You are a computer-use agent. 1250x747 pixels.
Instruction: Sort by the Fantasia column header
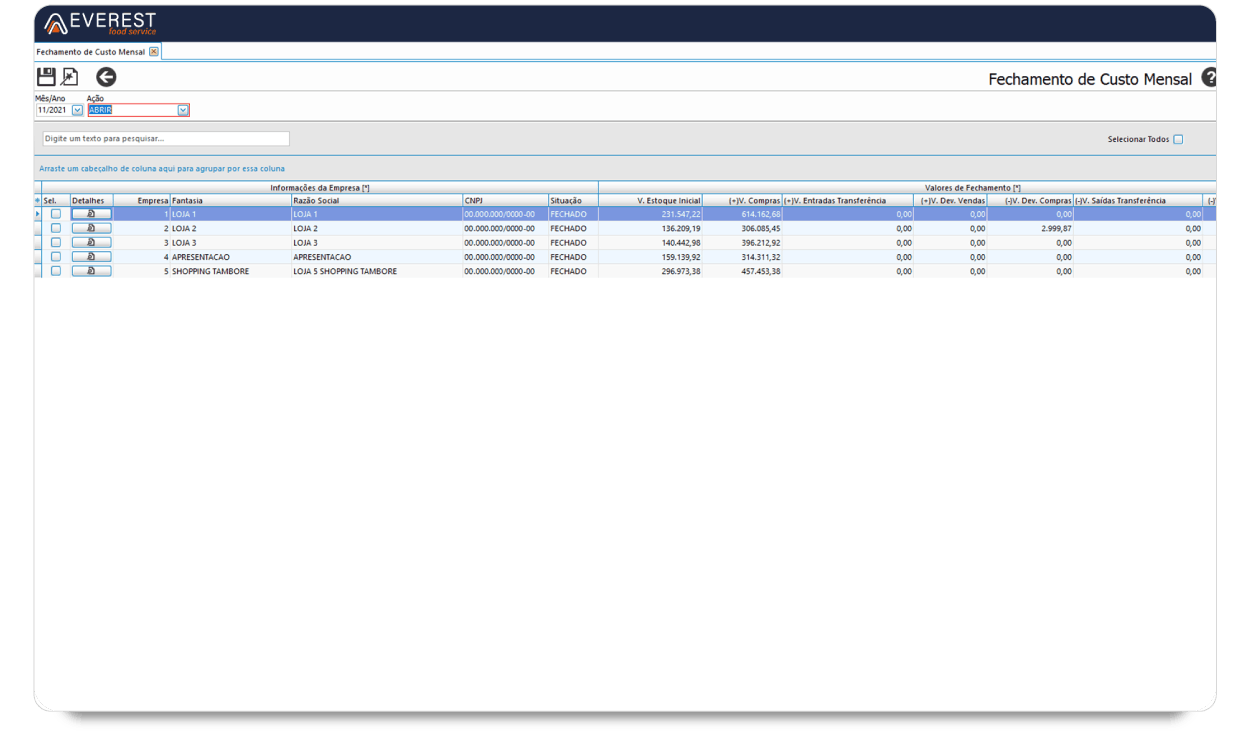[230, 201]
